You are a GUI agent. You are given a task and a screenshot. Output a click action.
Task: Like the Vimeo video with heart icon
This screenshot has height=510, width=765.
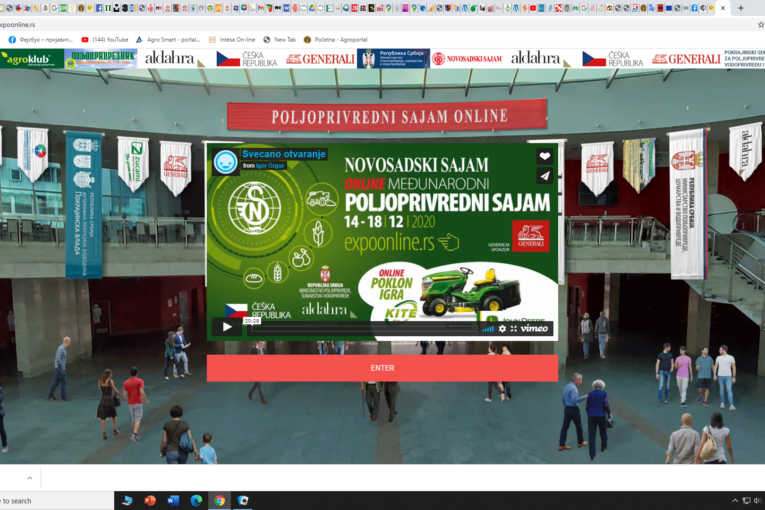coord(544,156)
